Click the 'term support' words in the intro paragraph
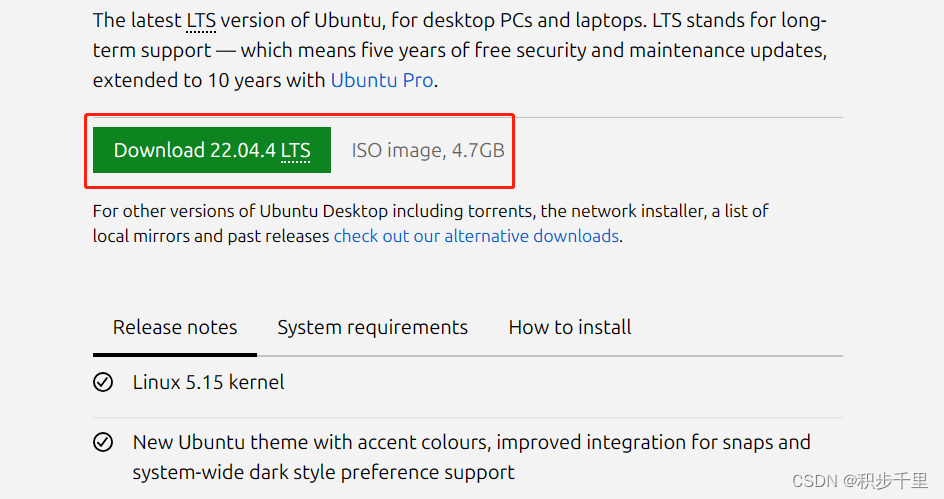This screenshot has height=499, width=944. [x=152, y=51]
